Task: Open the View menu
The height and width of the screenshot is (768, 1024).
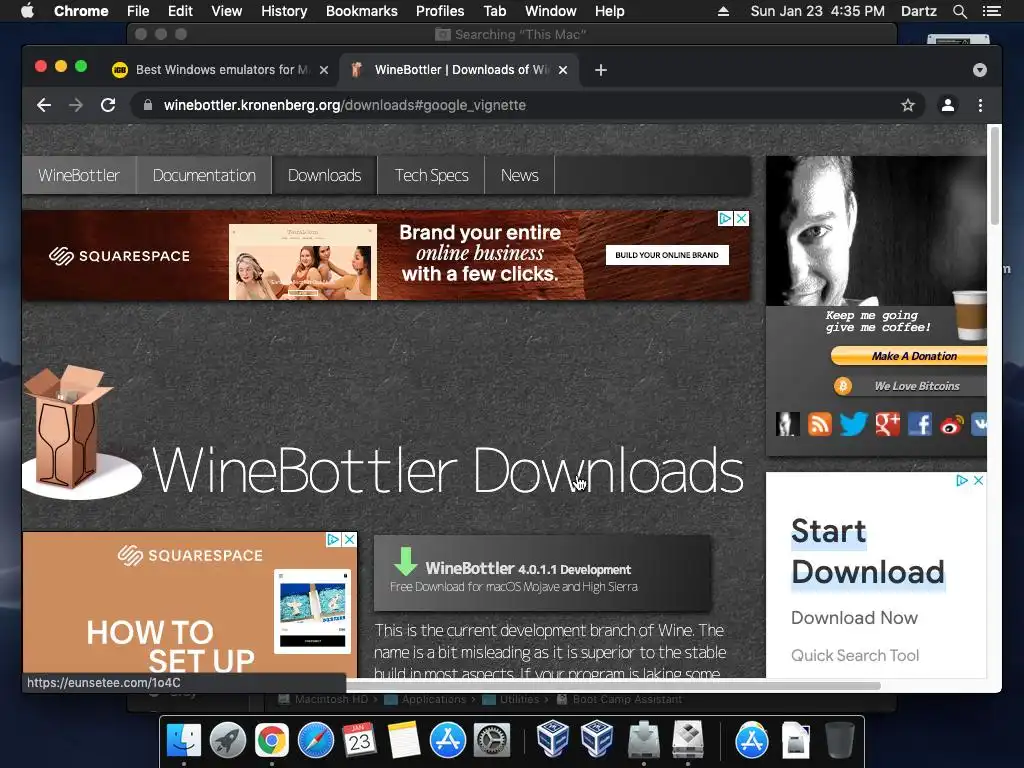Action: 227,11
